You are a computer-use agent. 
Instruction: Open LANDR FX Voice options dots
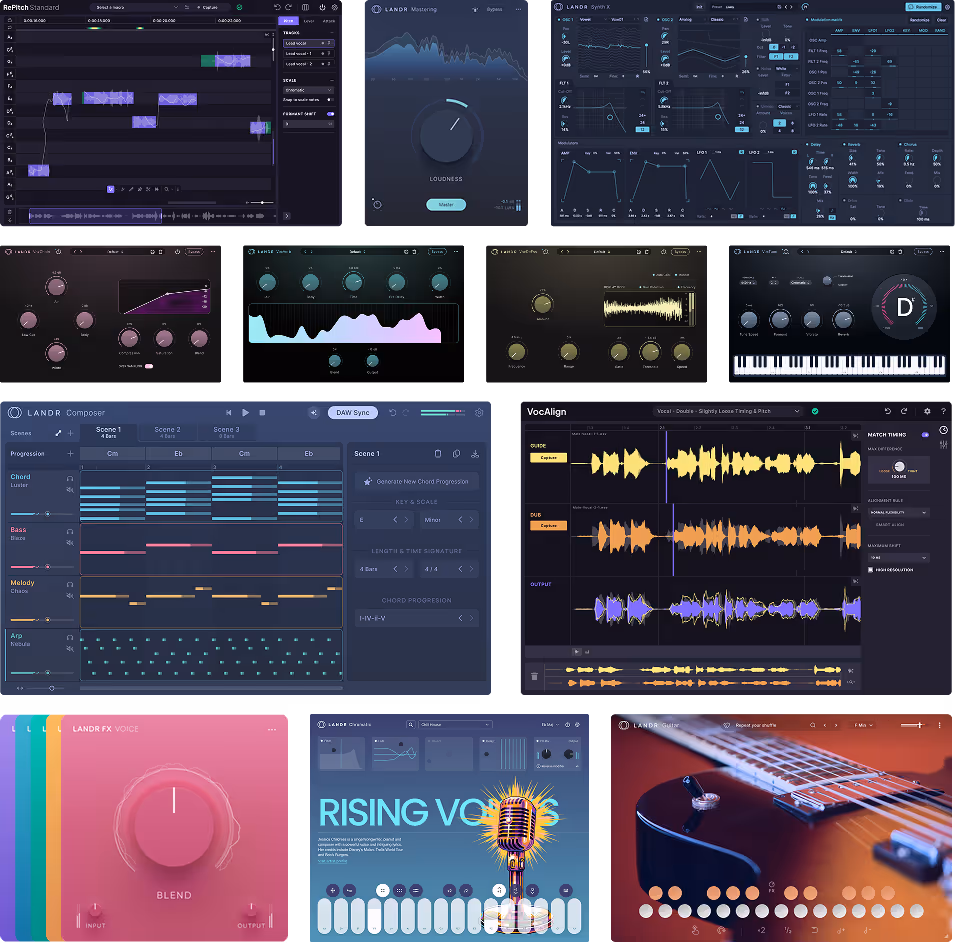point(272,729)
